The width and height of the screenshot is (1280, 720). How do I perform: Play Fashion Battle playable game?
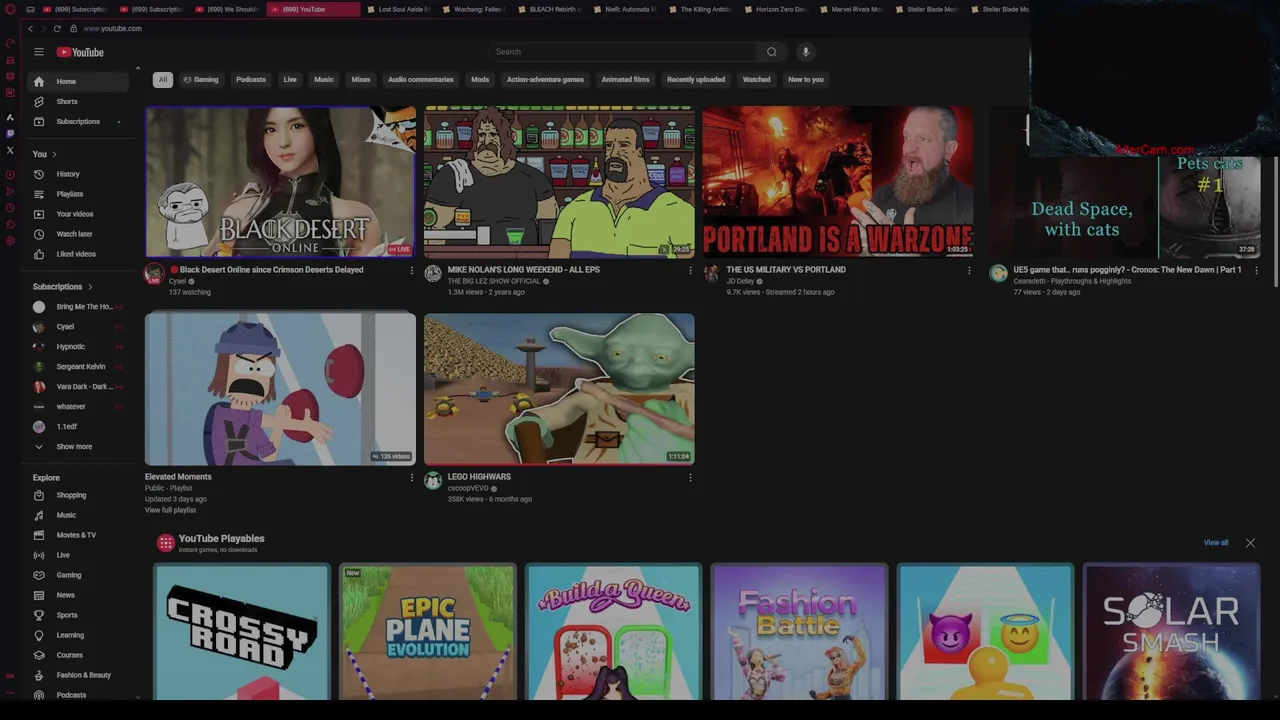coord(799,632)
